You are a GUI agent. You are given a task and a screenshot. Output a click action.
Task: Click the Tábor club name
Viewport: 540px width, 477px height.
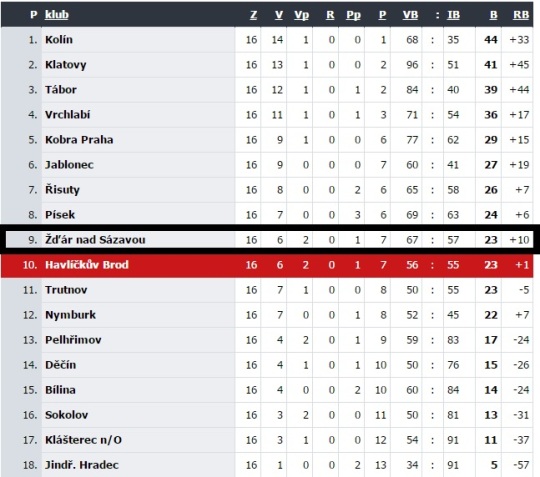61,90
